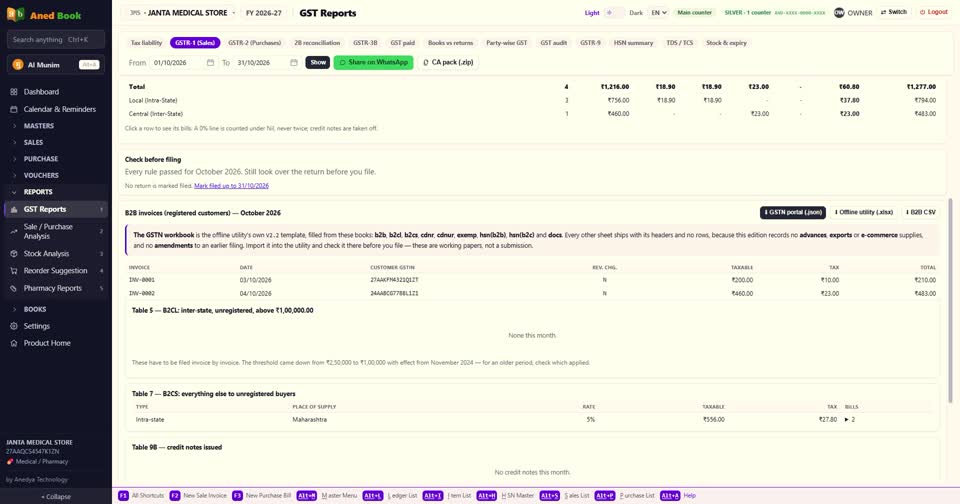Open invoice row INV-0001

[x=532, y=280]
